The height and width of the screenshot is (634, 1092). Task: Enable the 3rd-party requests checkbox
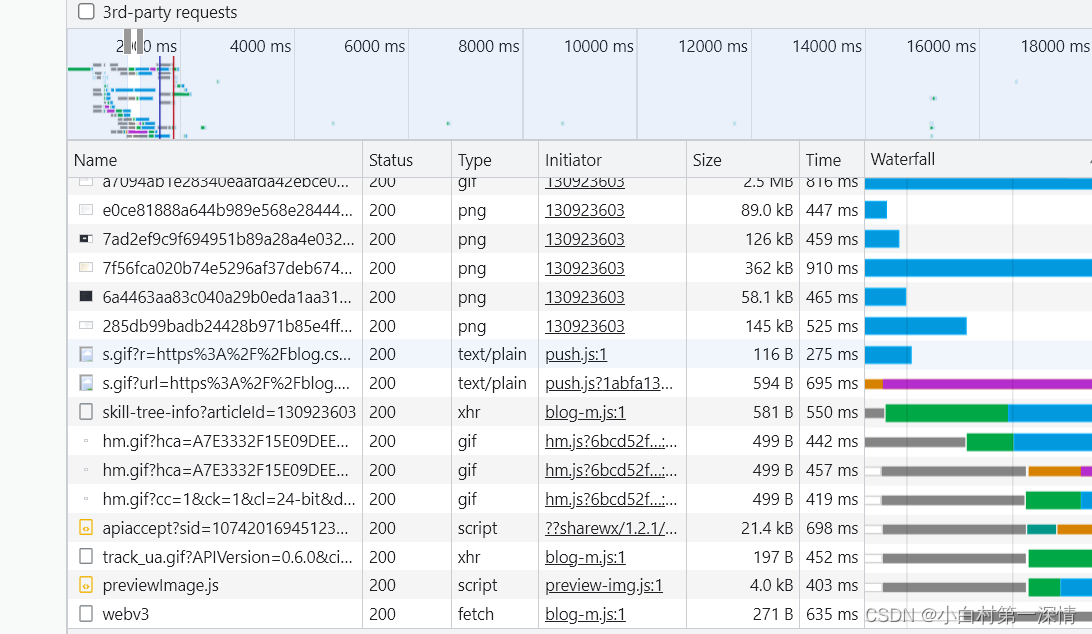tap(87, 12)
